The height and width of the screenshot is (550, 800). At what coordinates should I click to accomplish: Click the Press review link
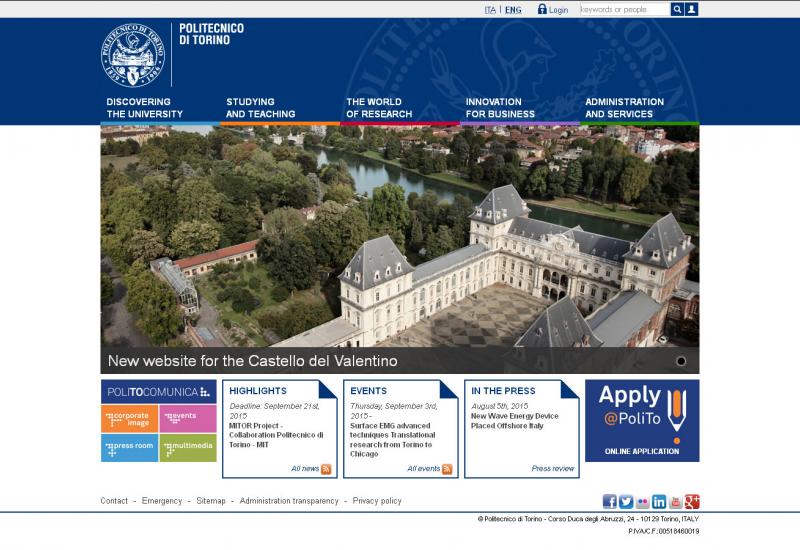(553, 468)
